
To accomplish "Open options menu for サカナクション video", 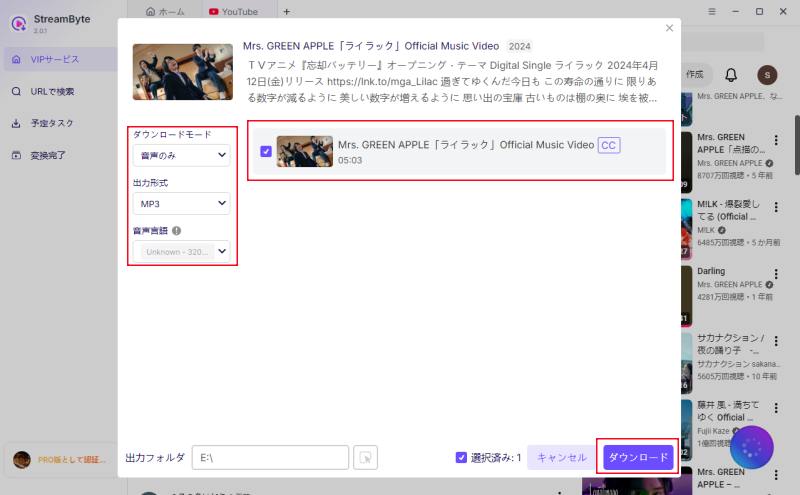I will [x=776, y=341].
